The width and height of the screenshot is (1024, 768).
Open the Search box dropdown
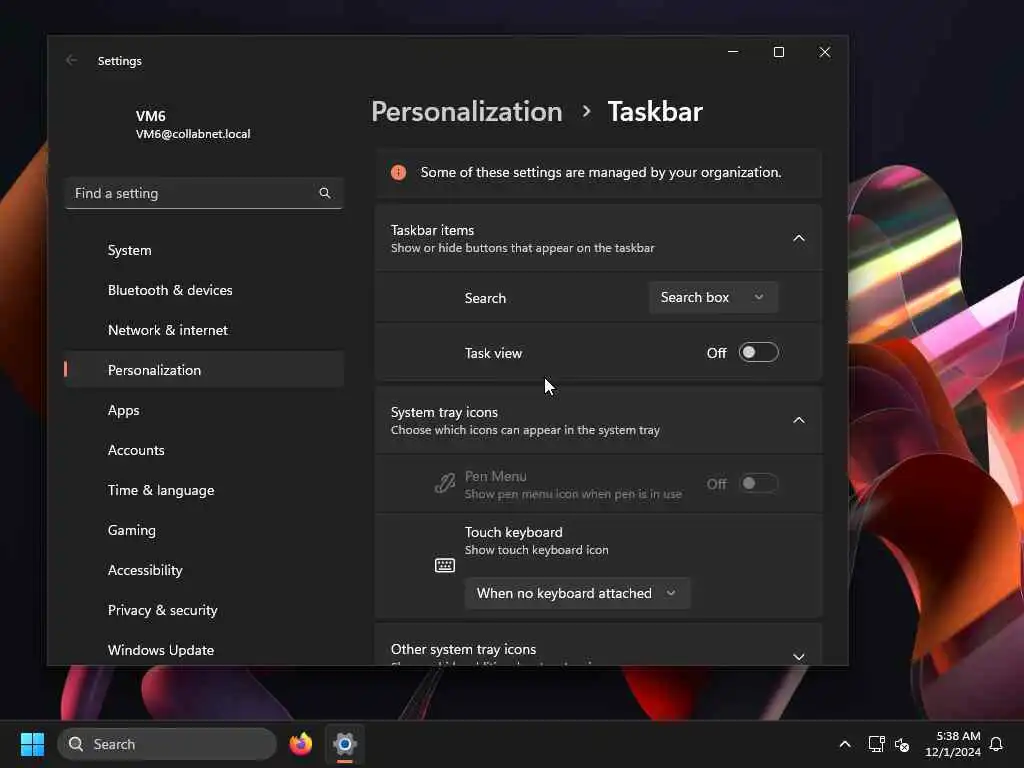click(713, 297)
